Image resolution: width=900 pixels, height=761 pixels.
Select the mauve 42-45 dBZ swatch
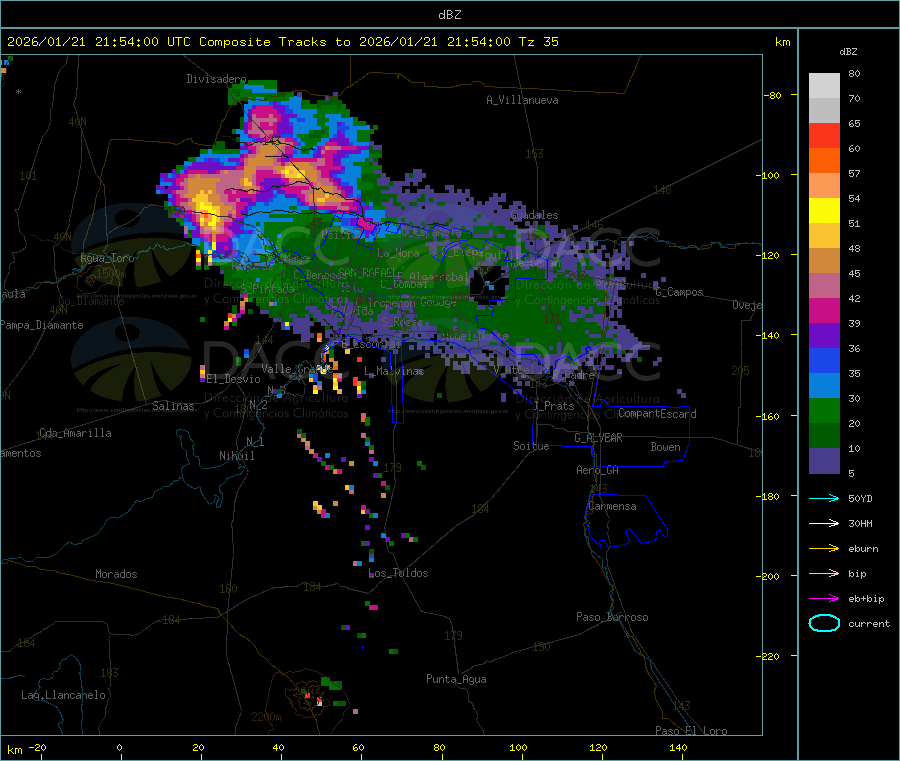pyautogui.click(x=824, y=286)
